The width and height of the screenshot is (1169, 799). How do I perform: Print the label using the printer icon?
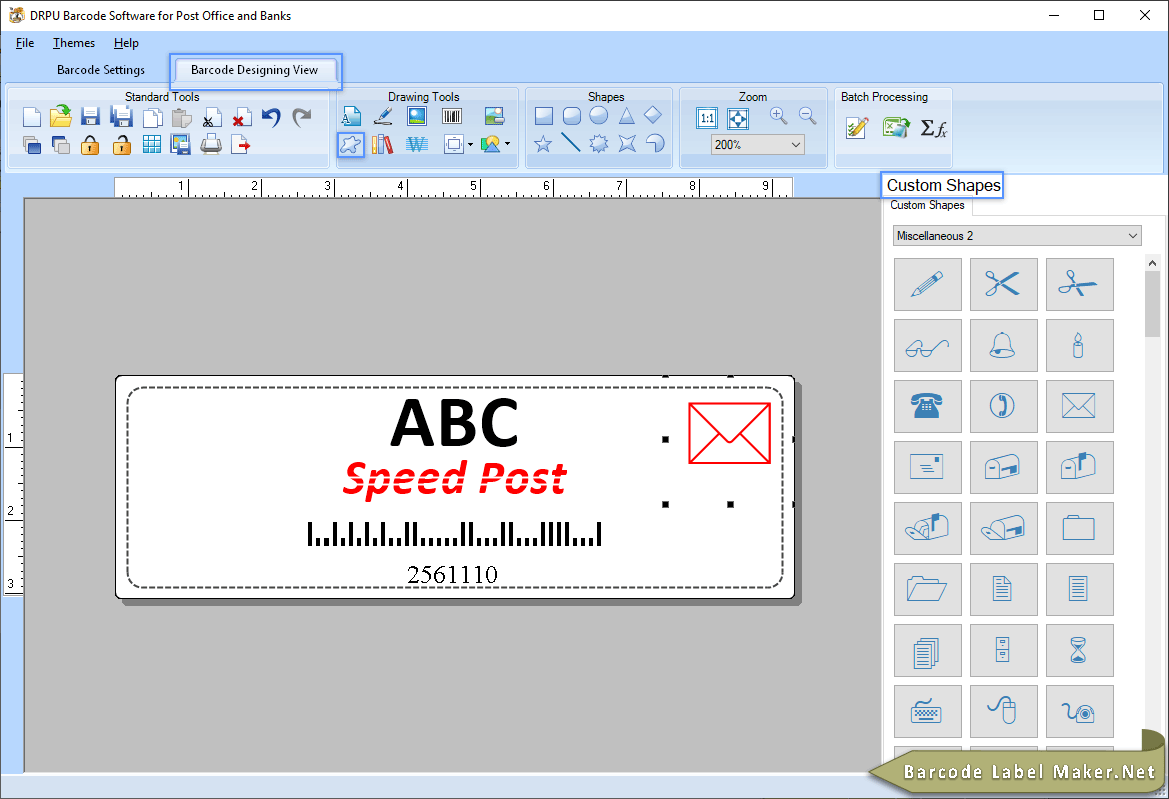[x=211, y=145]
